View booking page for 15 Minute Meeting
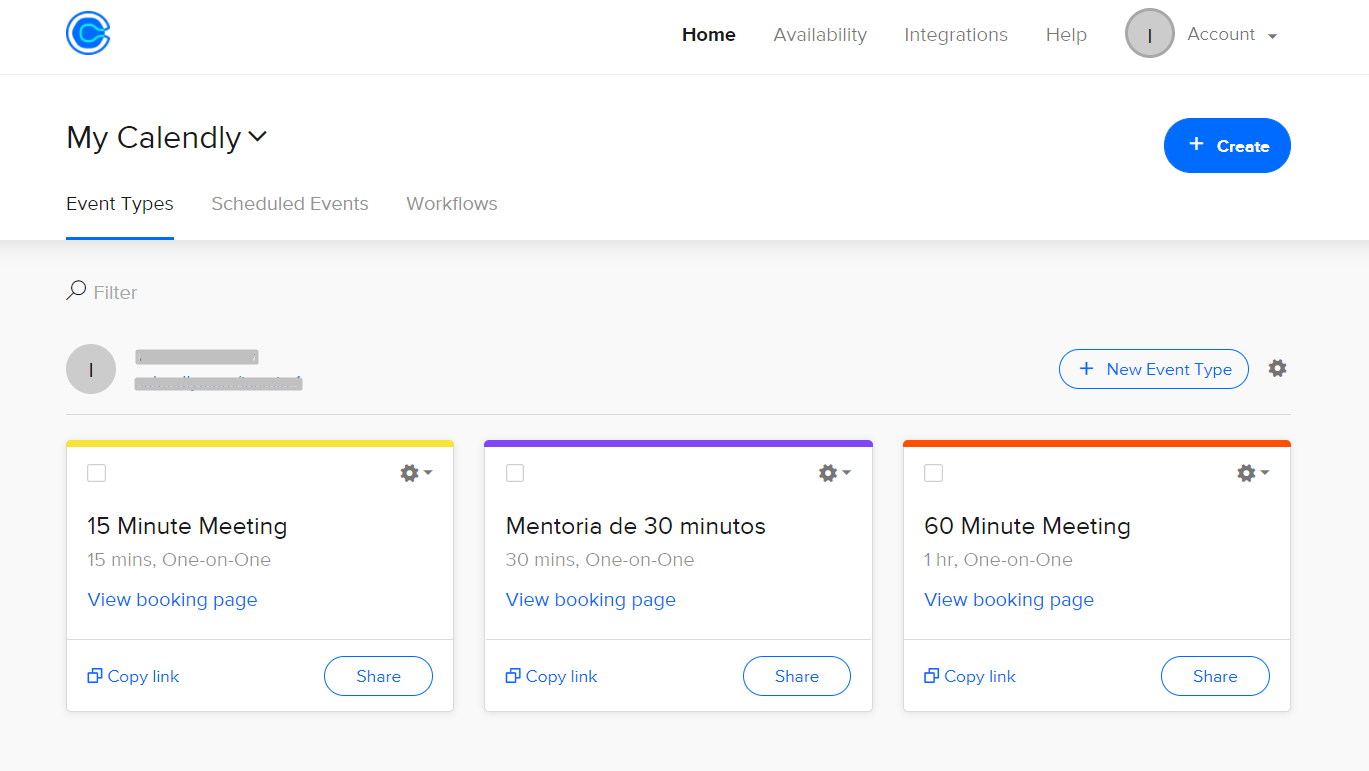The image size is (1369, 771). [172, 600]
